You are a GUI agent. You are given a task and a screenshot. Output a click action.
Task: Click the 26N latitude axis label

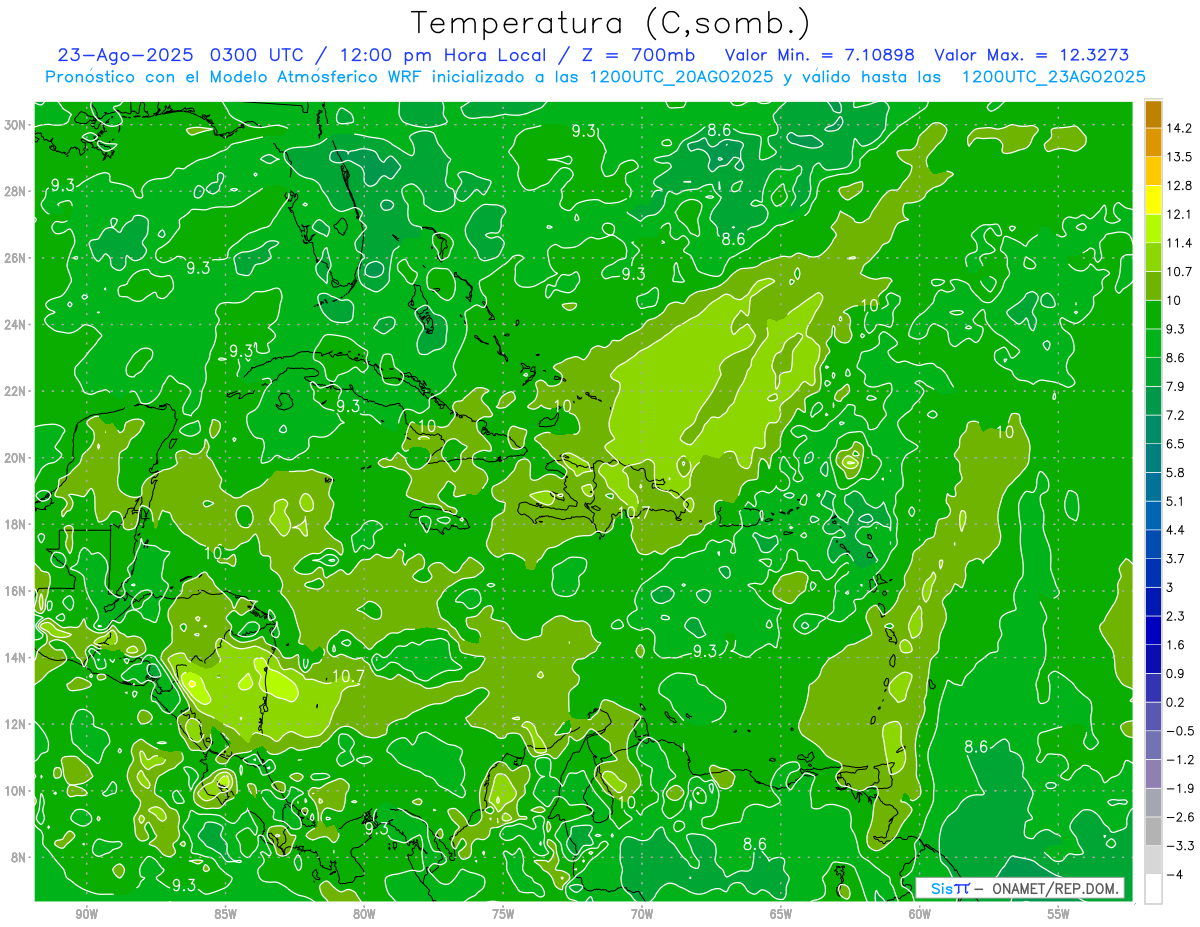[16, 257]
